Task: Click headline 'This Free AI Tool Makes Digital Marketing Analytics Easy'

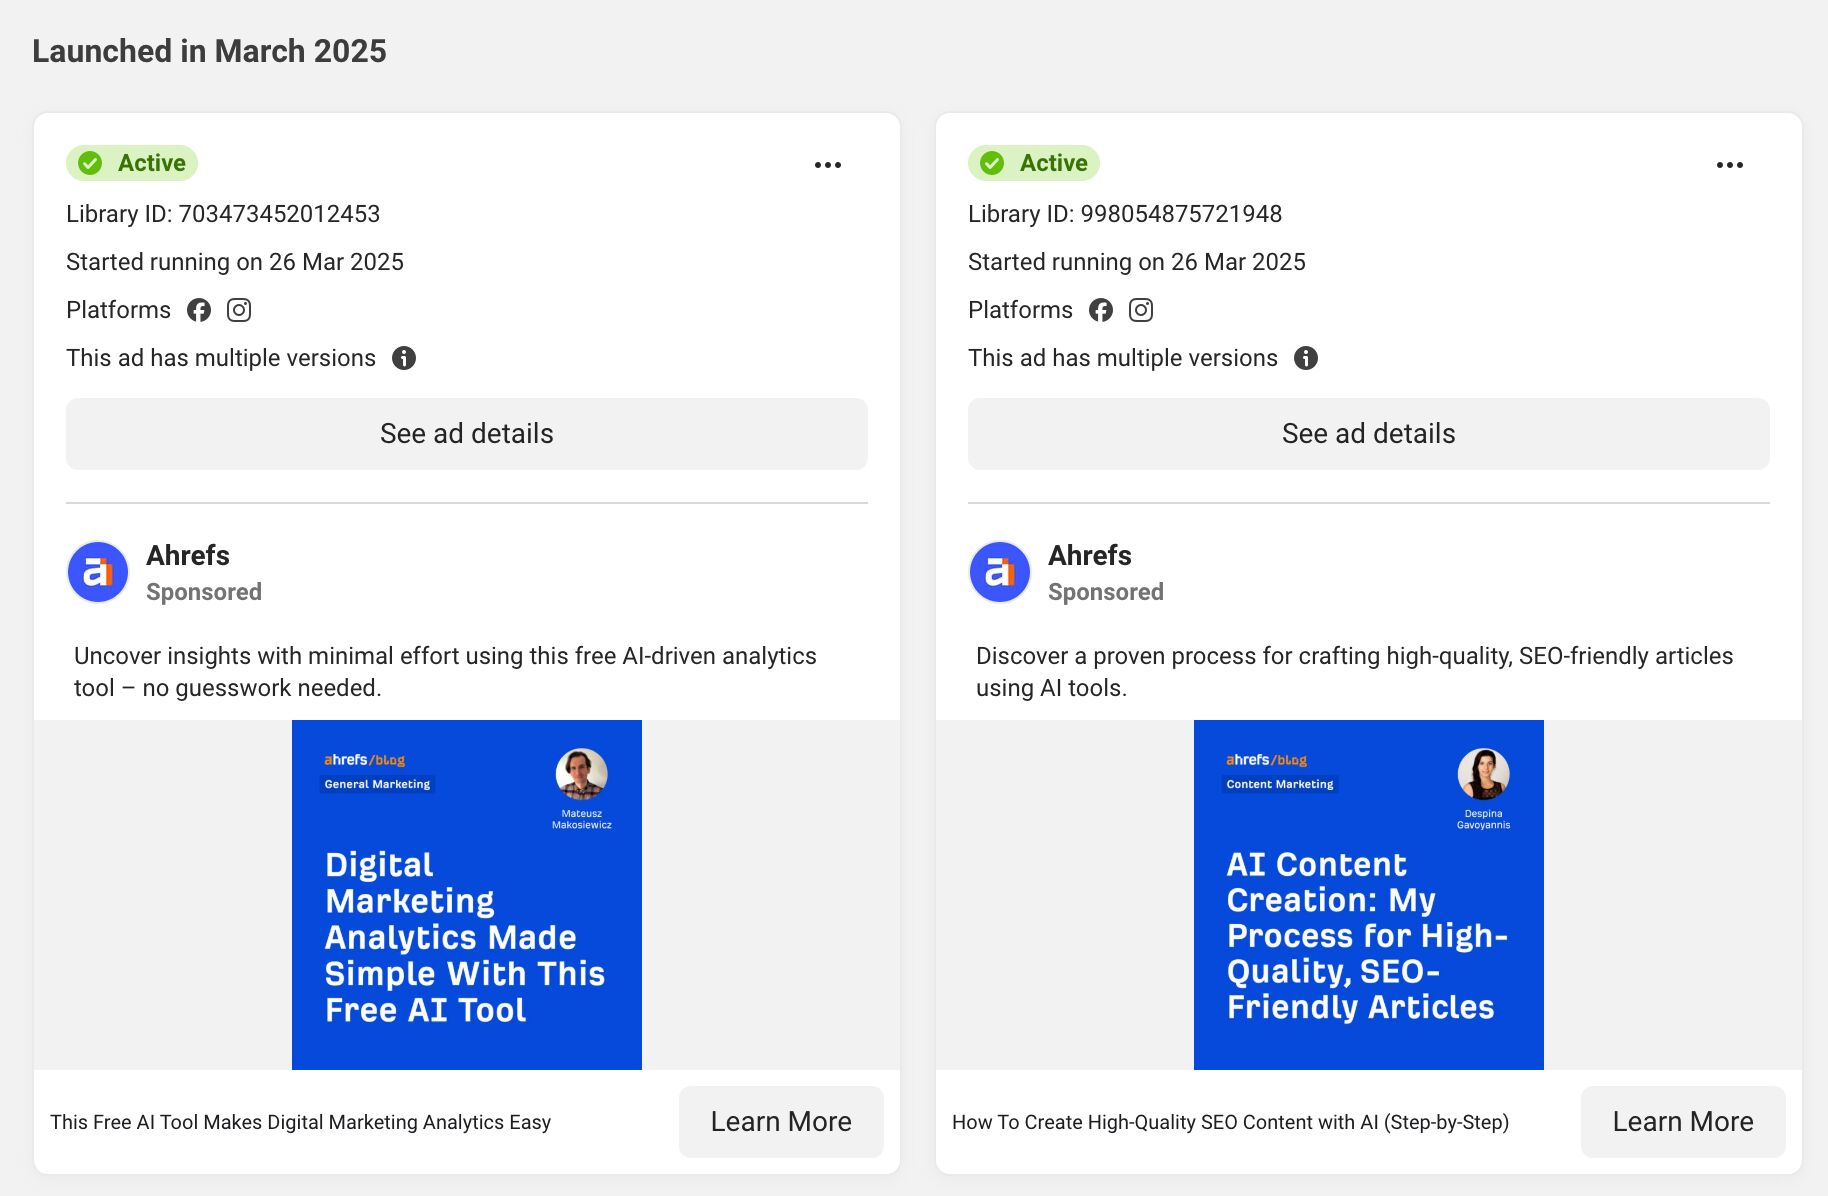Action: tap(300, 1122)
